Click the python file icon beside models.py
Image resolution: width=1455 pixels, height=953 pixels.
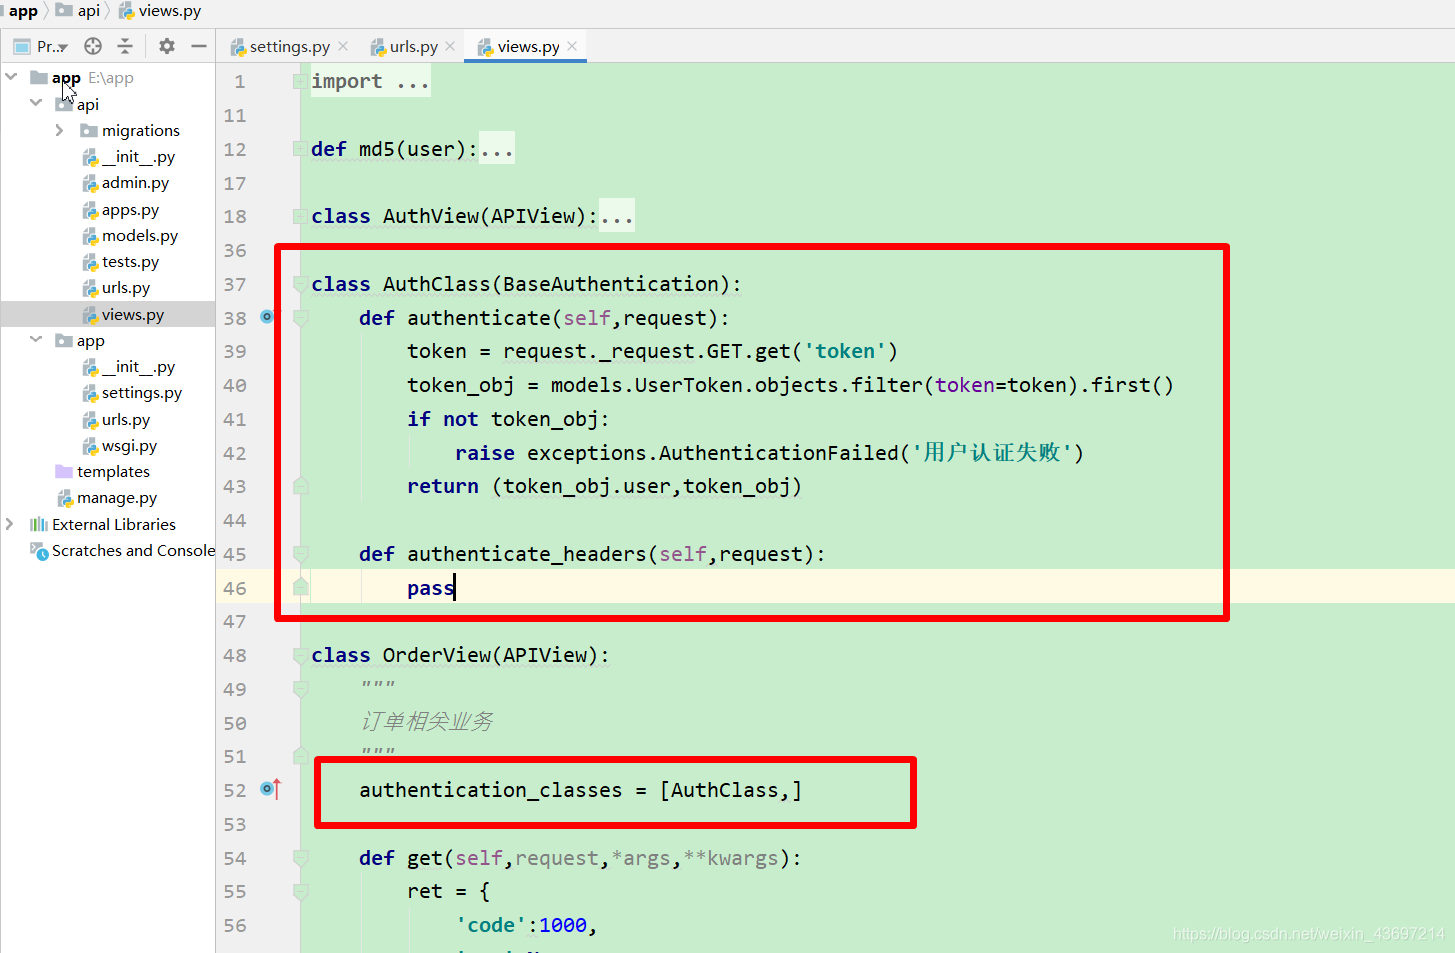[x=90, y=236]
